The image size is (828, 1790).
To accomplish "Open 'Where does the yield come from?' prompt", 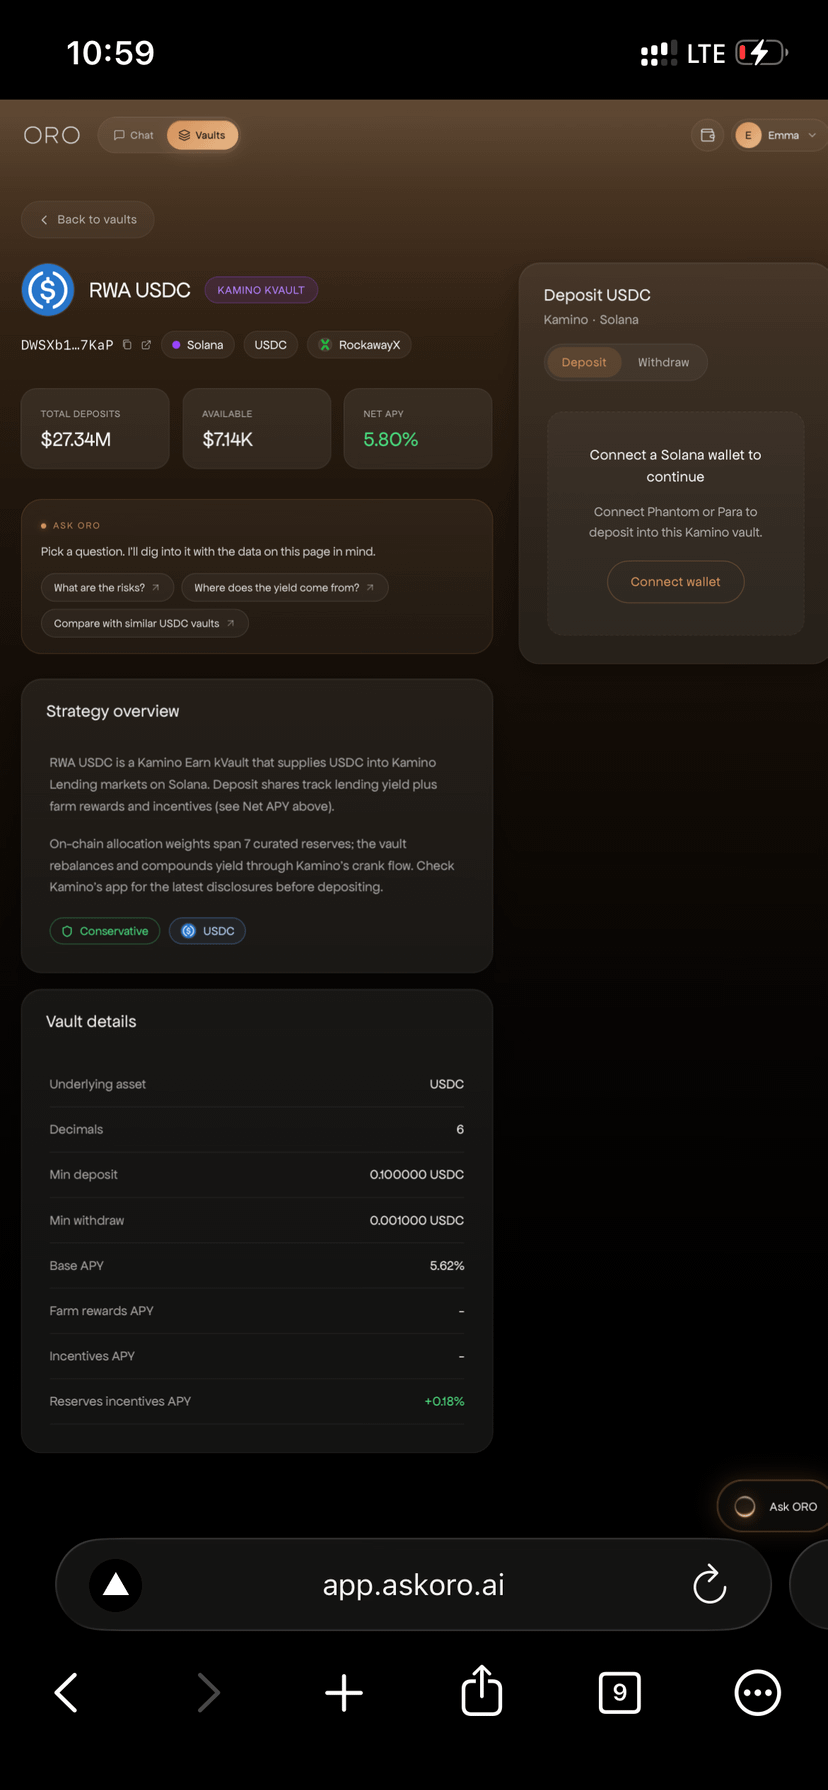I will click(x=284, y=588).
